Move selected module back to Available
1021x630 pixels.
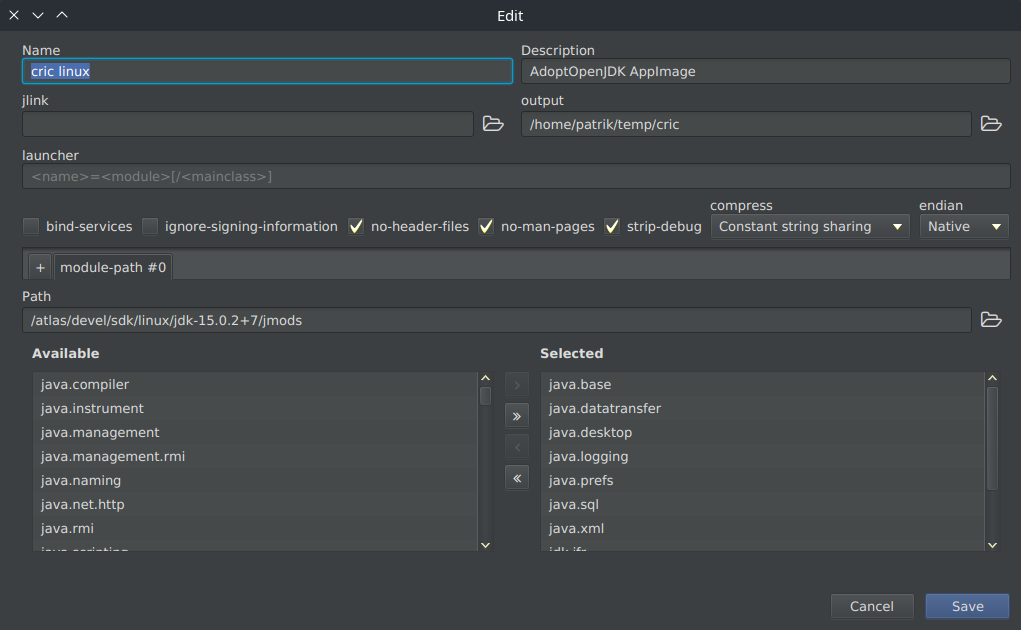click(x=516, y=446)
